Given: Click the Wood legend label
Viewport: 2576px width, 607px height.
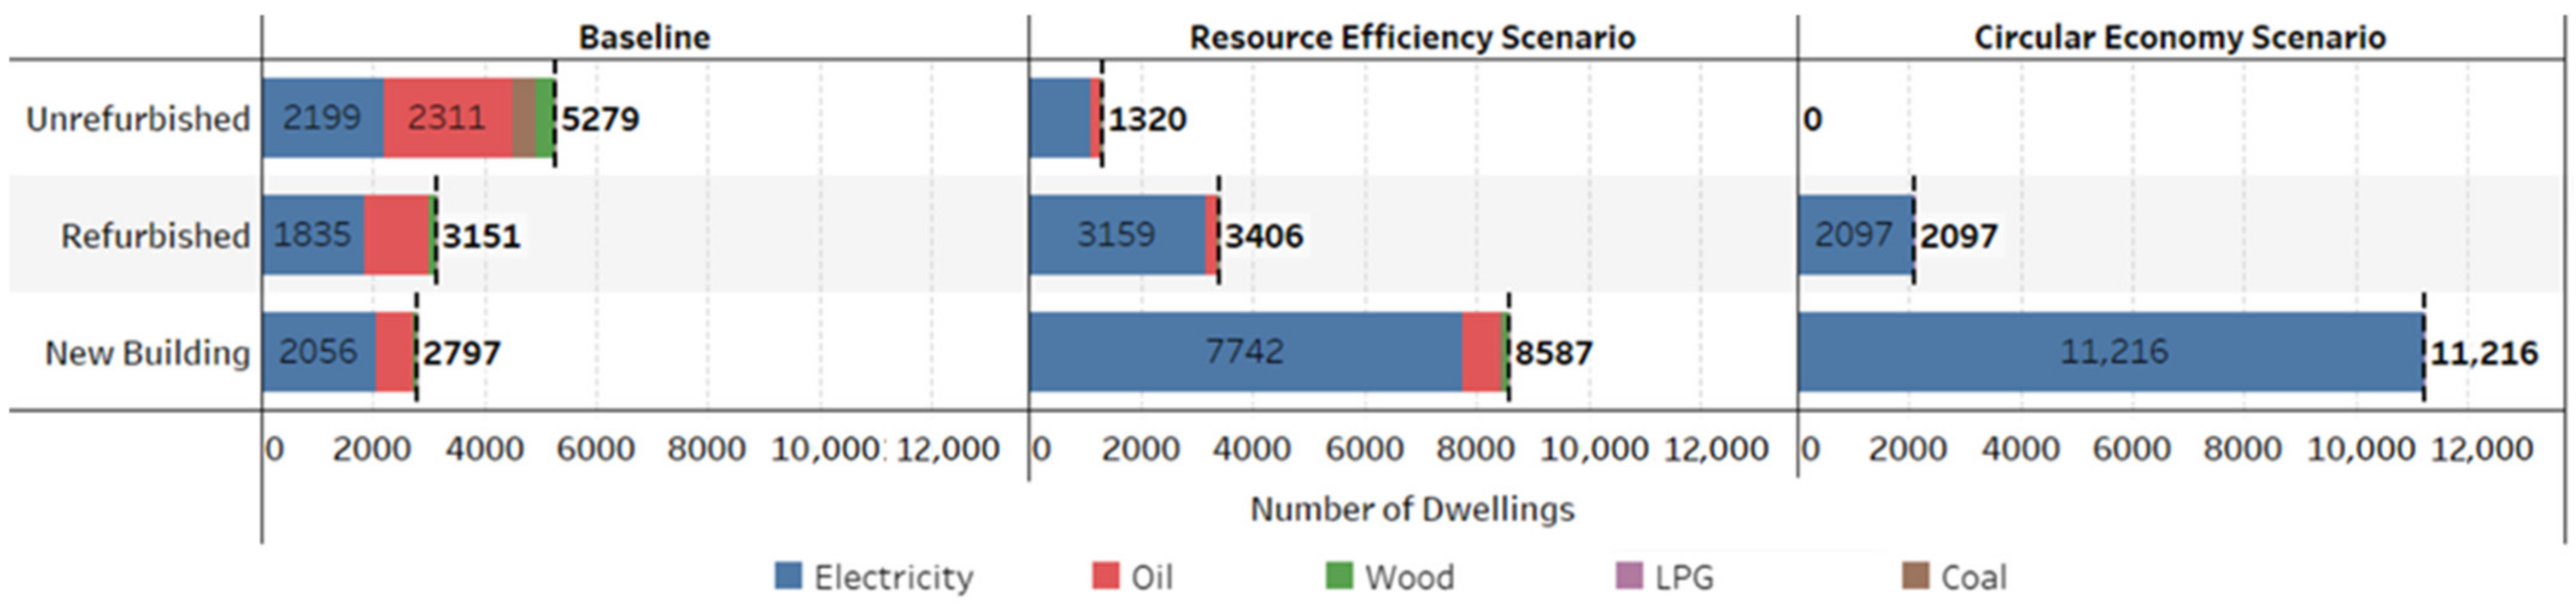Looking at the screenshot, I should (x=1410, y=577).
